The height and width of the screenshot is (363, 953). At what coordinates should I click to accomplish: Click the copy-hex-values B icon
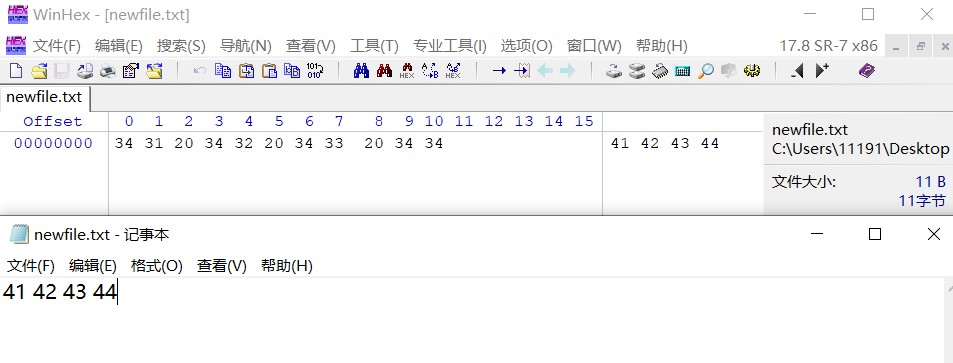[292, 71]
